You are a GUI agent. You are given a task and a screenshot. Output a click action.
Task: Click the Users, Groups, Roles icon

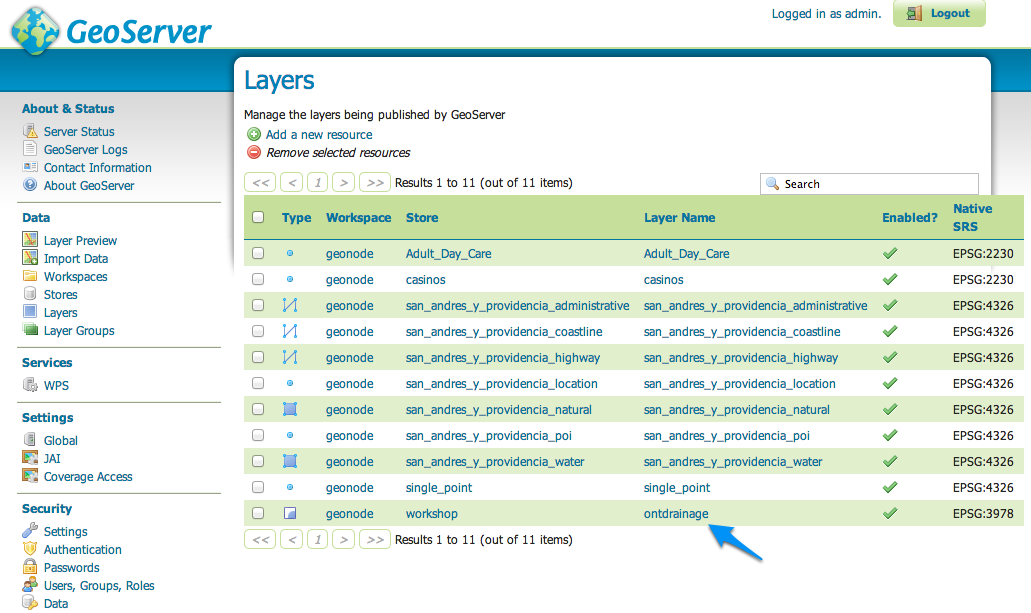(30, 585)
